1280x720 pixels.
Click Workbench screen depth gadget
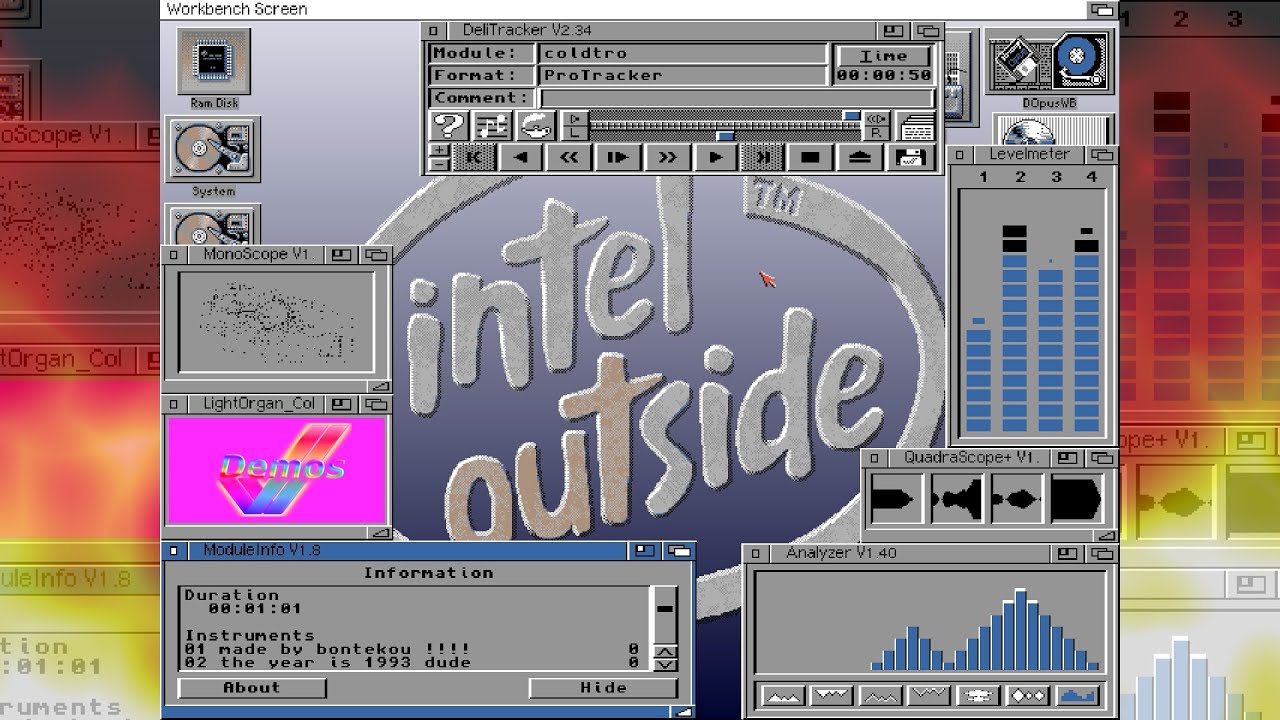1102,9
